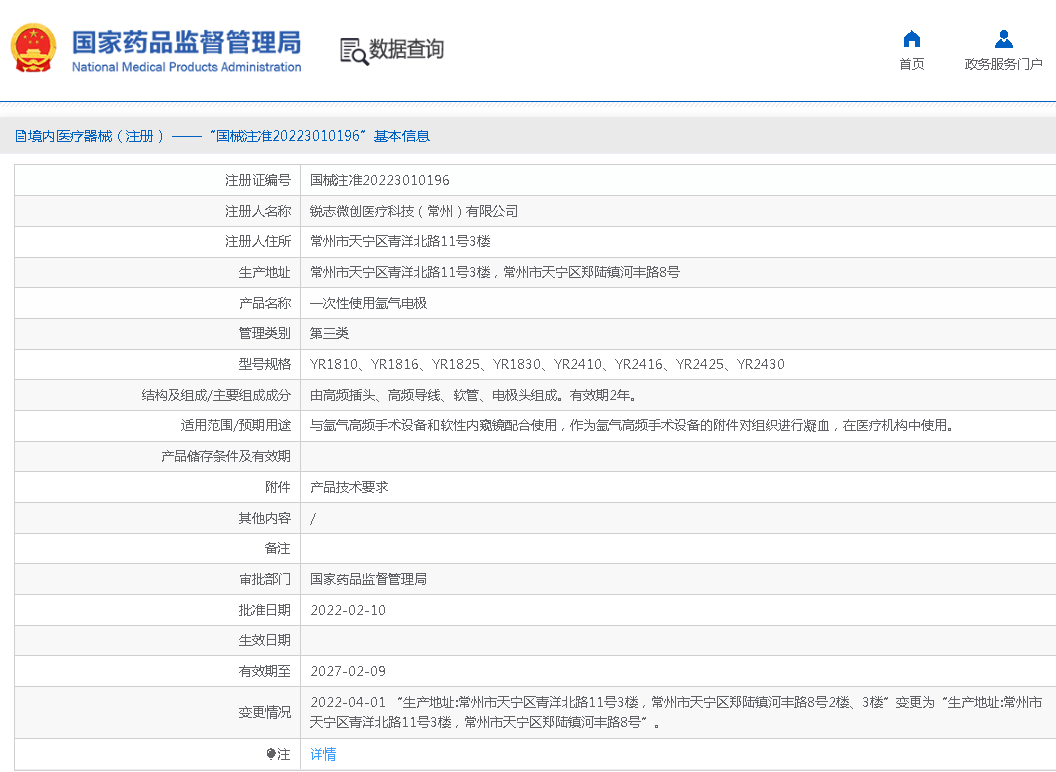Click the bullet icon beside 注
The image size is (1056, 772).
pyautogui.click(x=271, y=754)
